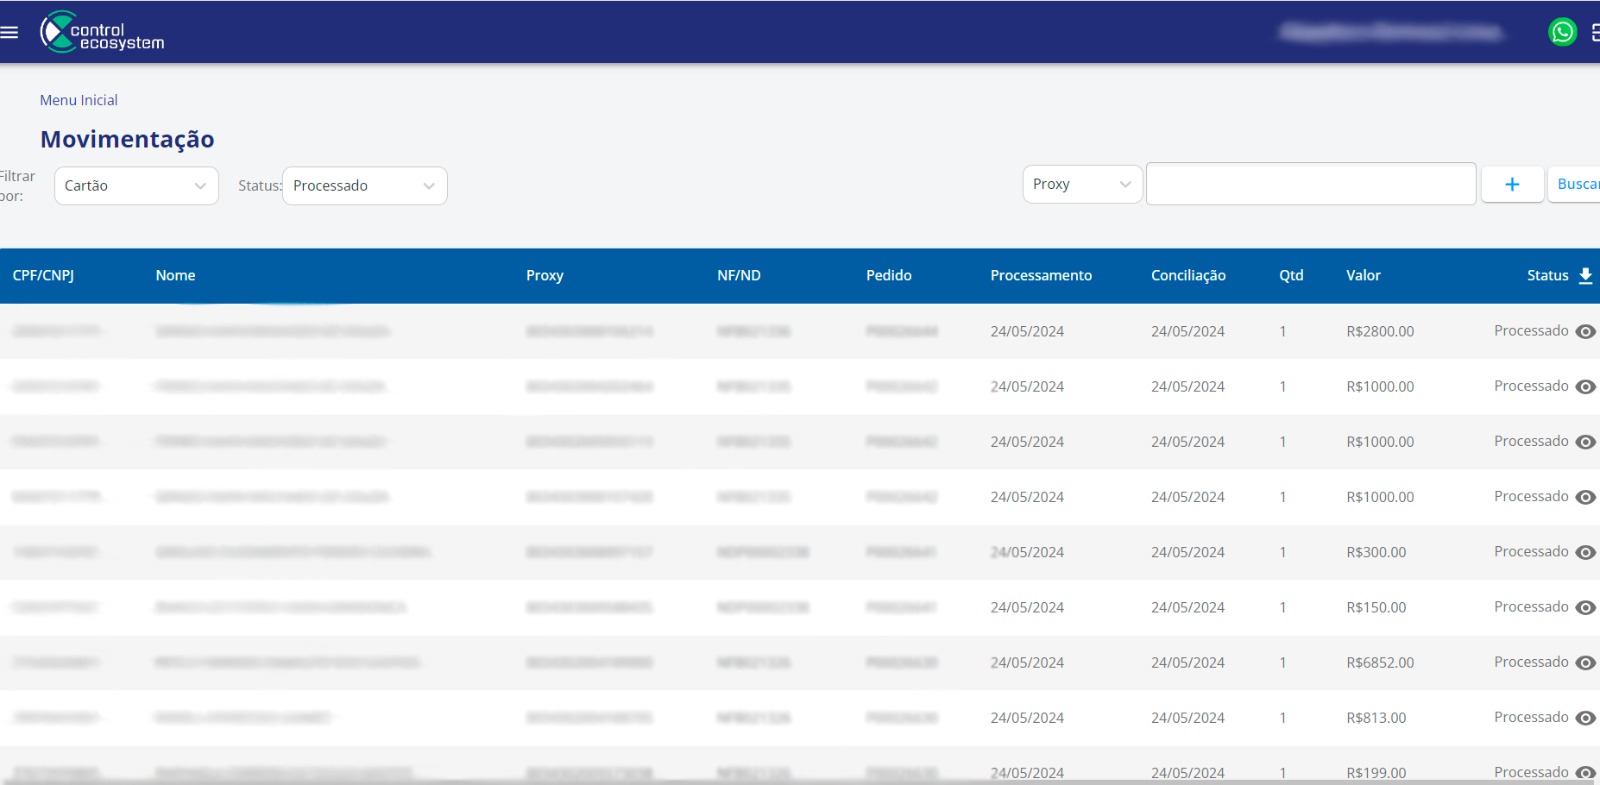Click the Control Ecosystem logo

(x=102, y=32)
